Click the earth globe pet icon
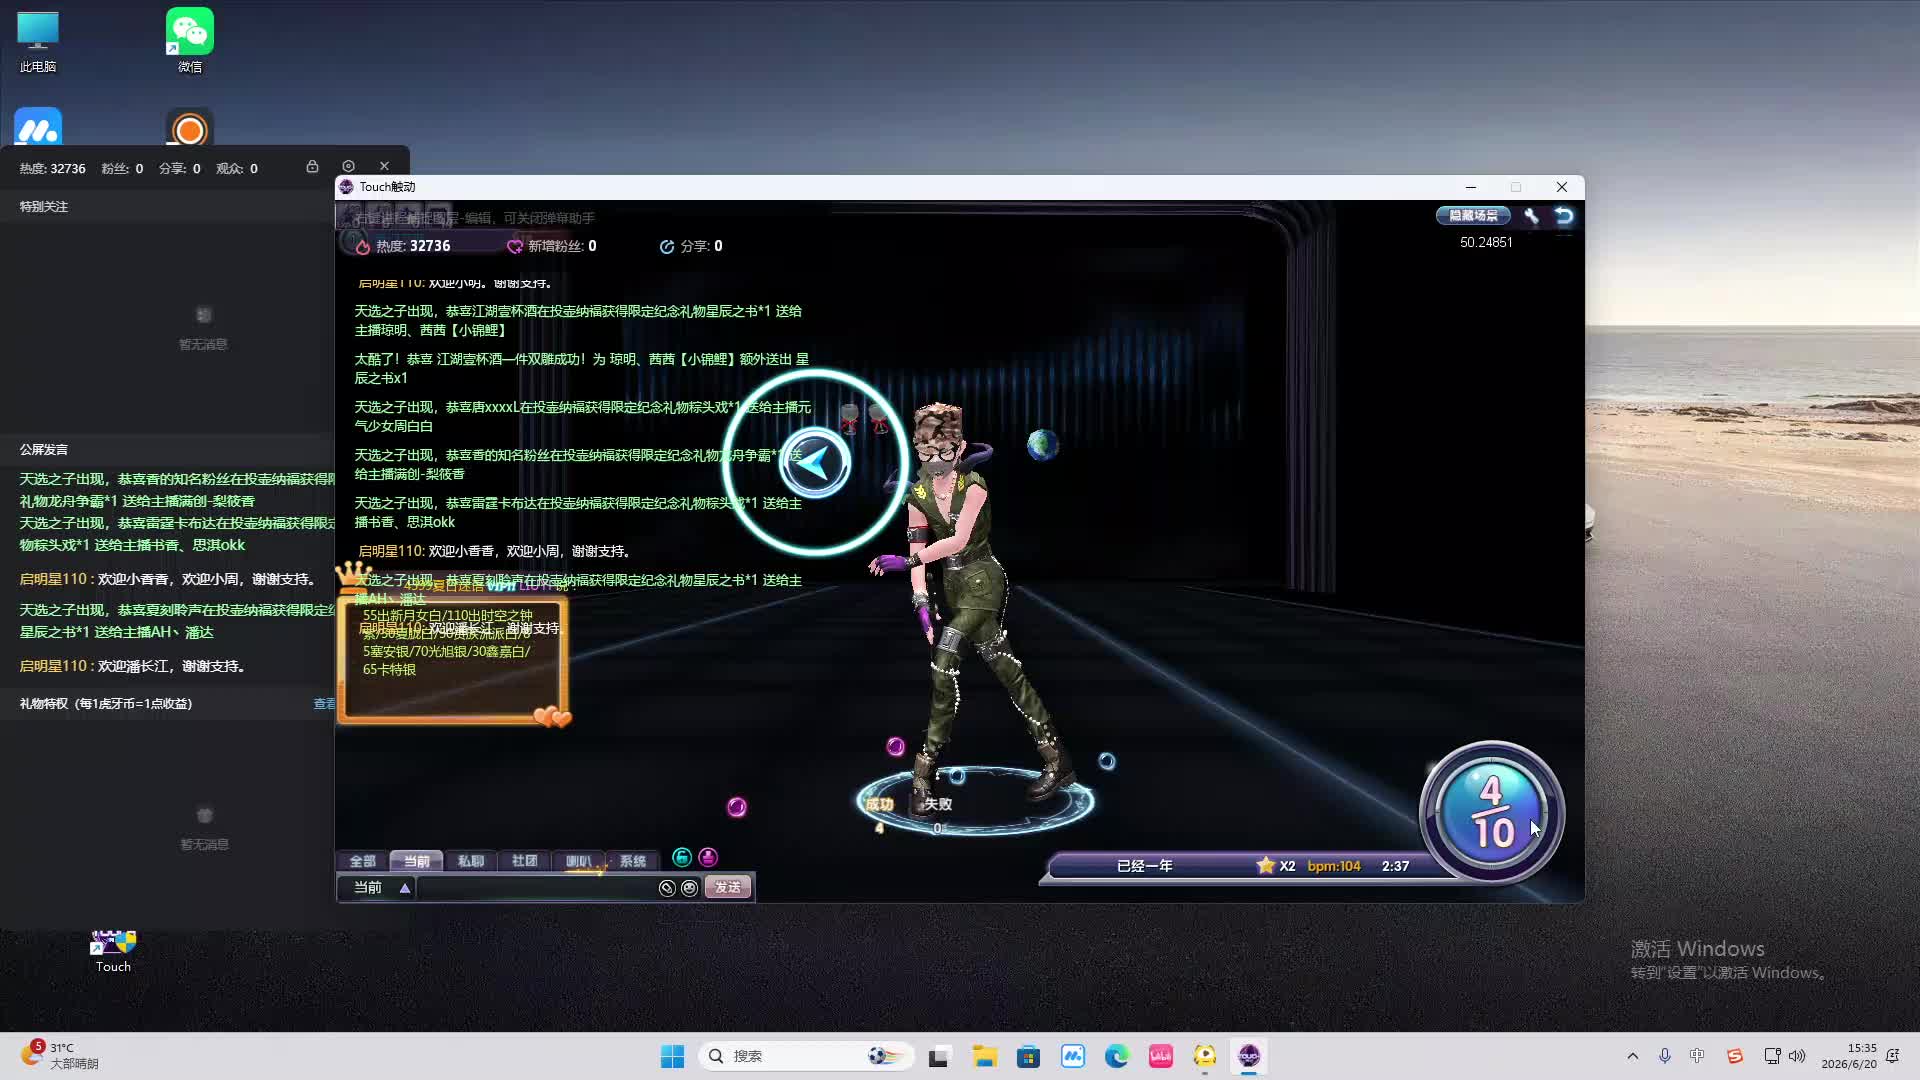1920x1080 pixels. pyautogui.click(x=1042, y=444)
